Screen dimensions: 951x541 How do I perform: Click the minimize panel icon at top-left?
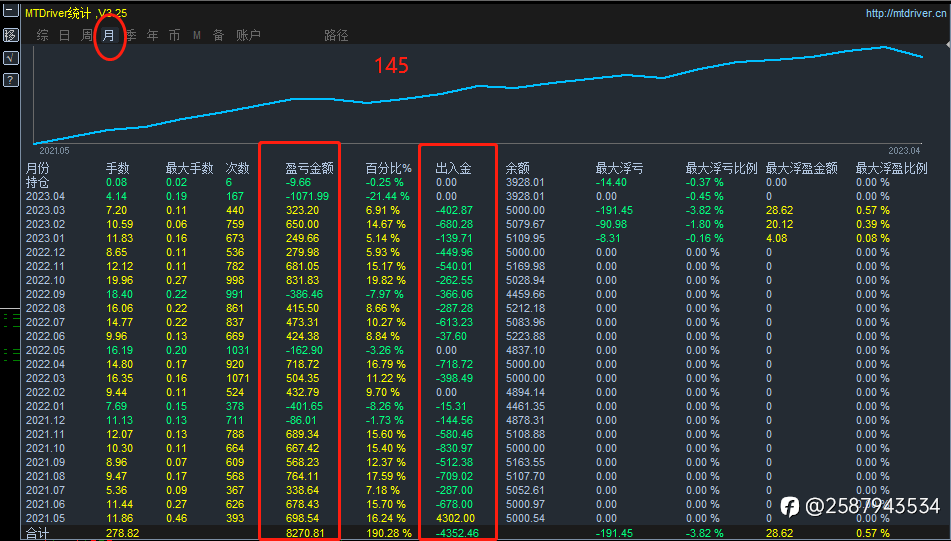(x=10, y=13)
